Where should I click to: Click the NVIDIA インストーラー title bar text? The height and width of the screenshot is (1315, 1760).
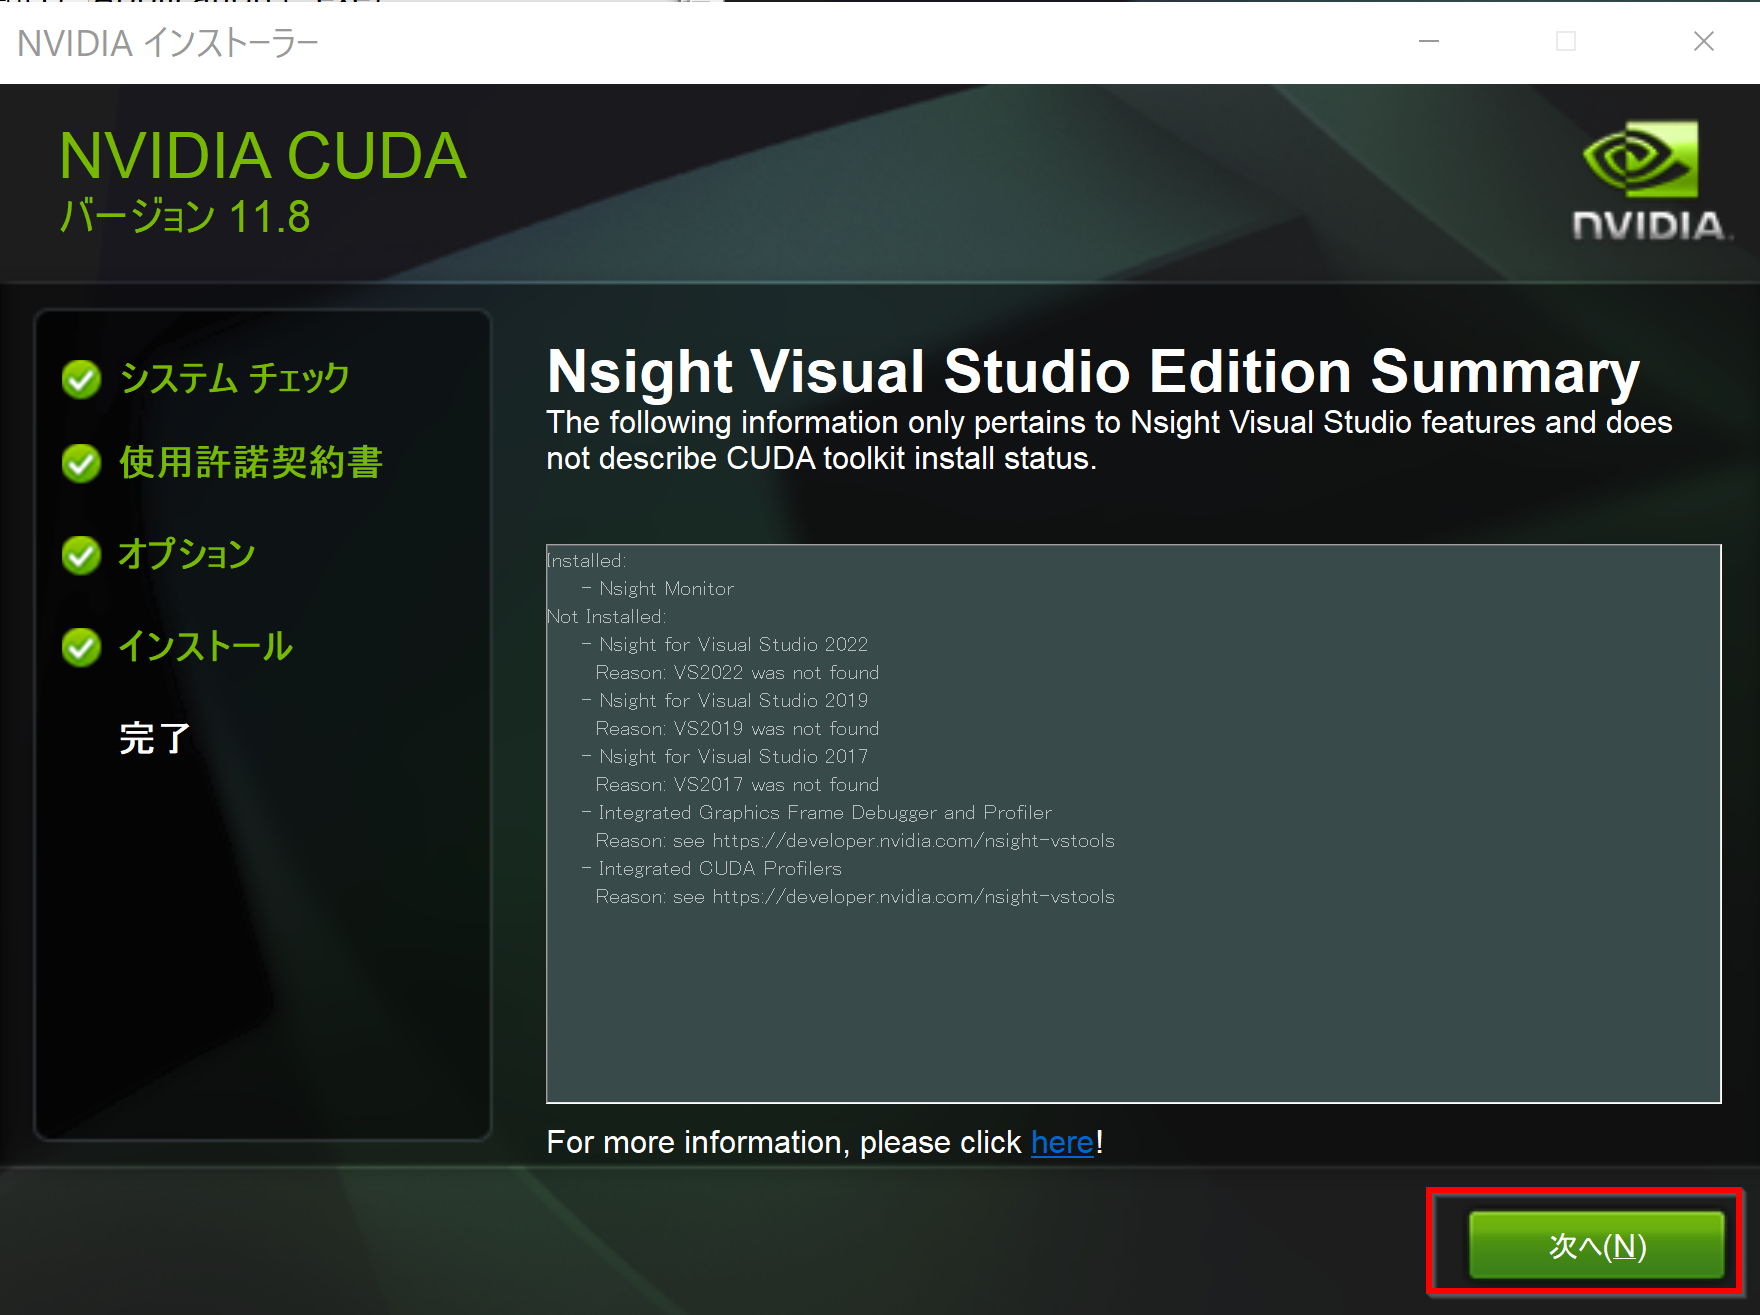click(168, 43)
